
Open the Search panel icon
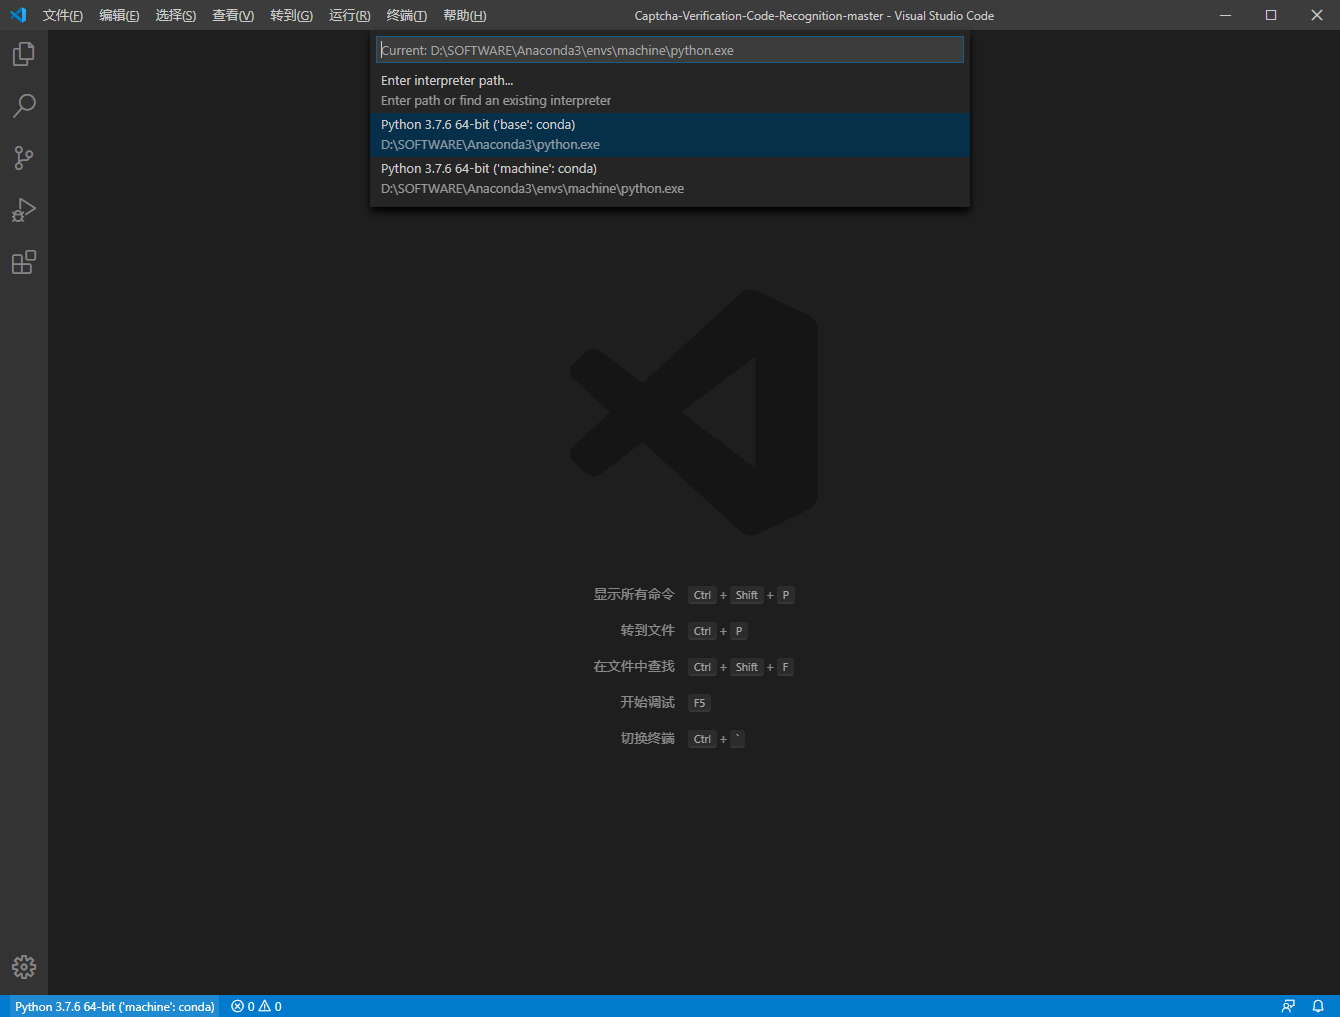(x=23, y=106)
